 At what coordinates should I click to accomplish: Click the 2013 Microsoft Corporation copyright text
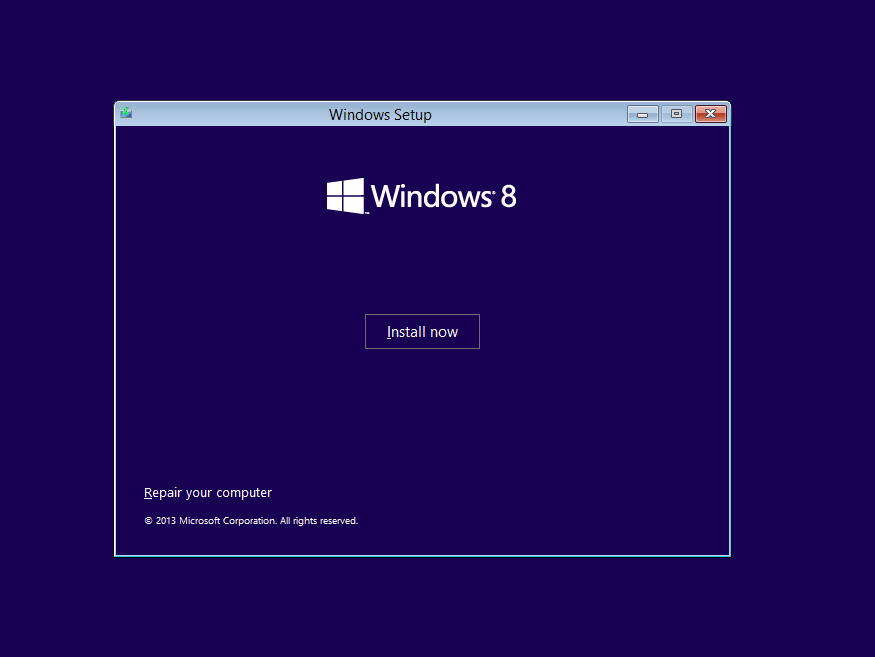click(x=251, y=521)
